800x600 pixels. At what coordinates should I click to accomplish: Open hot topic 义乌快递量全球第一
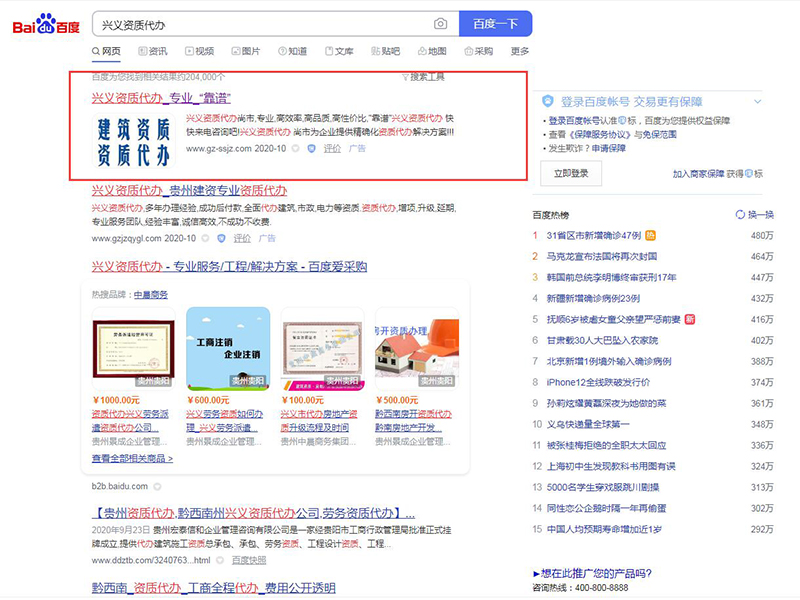point(588,424)
